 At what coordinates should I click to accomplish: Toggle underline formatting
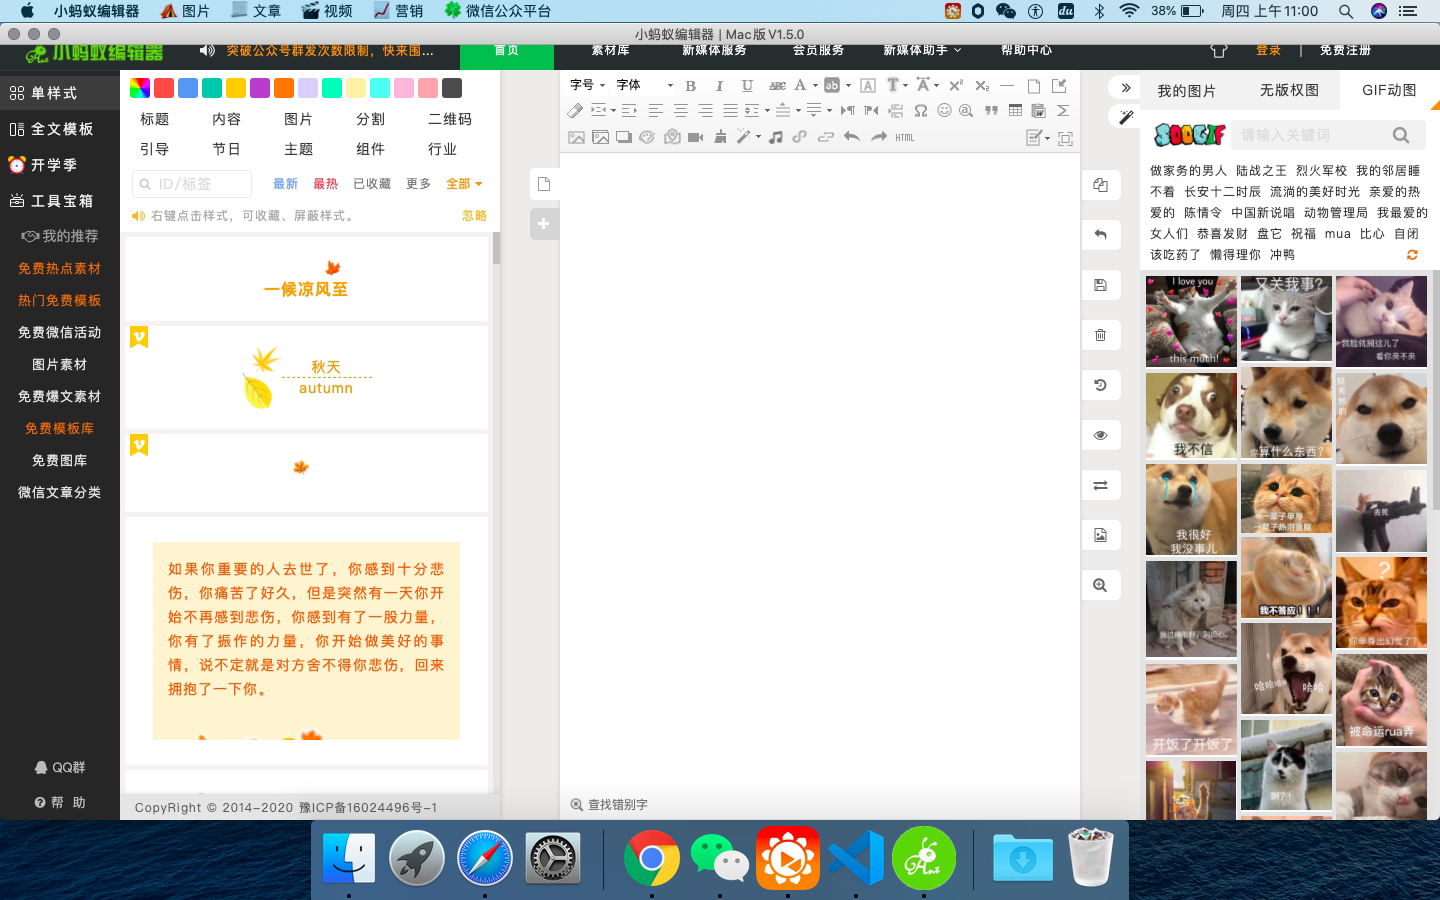[x=747, y=86]
